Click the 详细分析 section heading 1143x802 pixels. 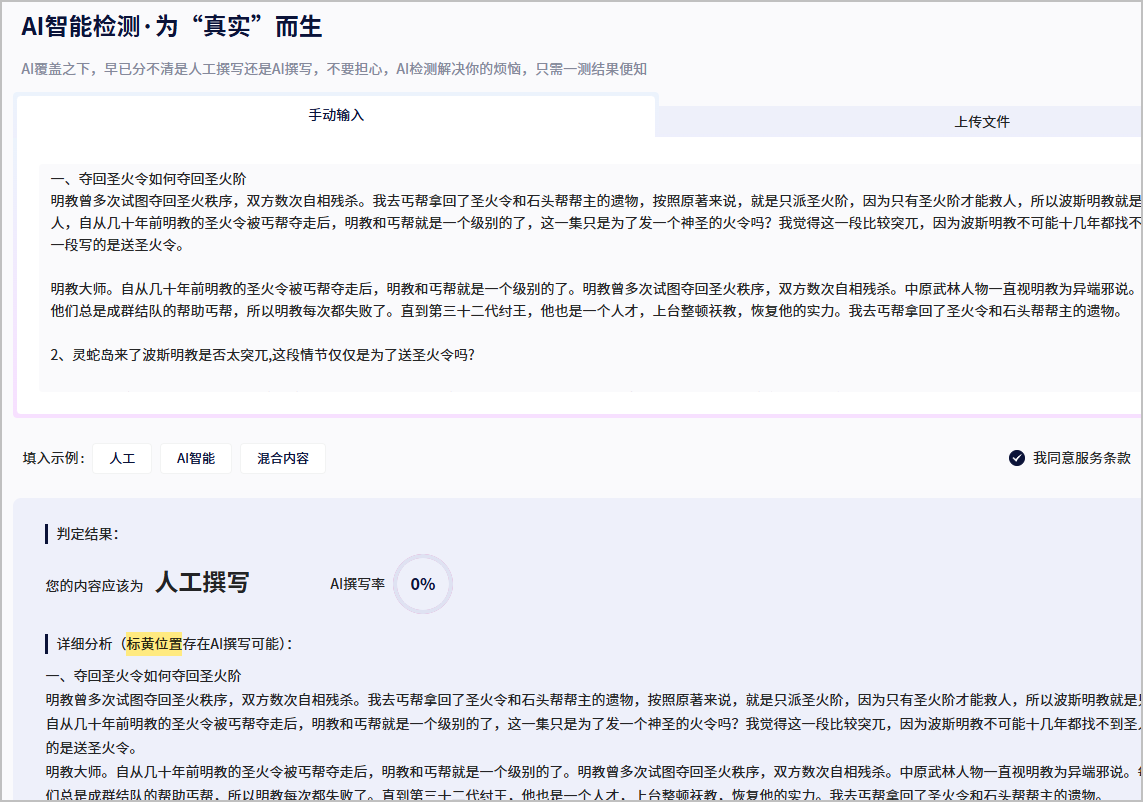coord(84,644)
